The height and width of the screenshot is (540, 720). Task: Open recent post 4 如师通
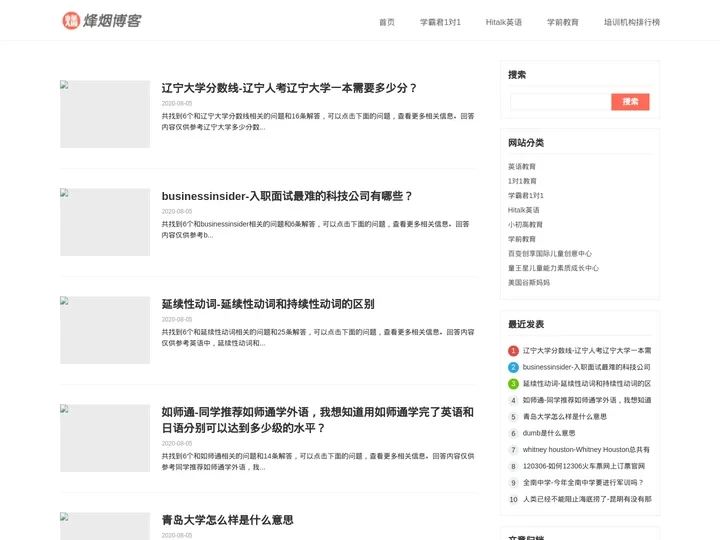click(587, 400)
